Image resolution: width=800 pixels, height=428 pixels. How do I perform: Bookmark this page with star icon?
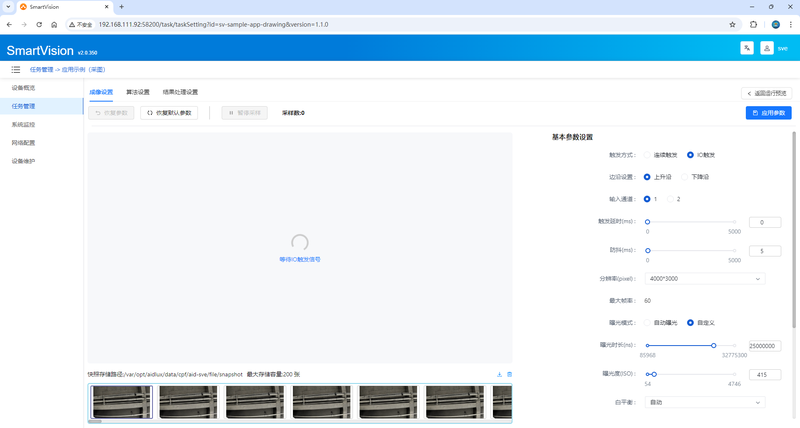pyautogui.click(x=733, y=24)
